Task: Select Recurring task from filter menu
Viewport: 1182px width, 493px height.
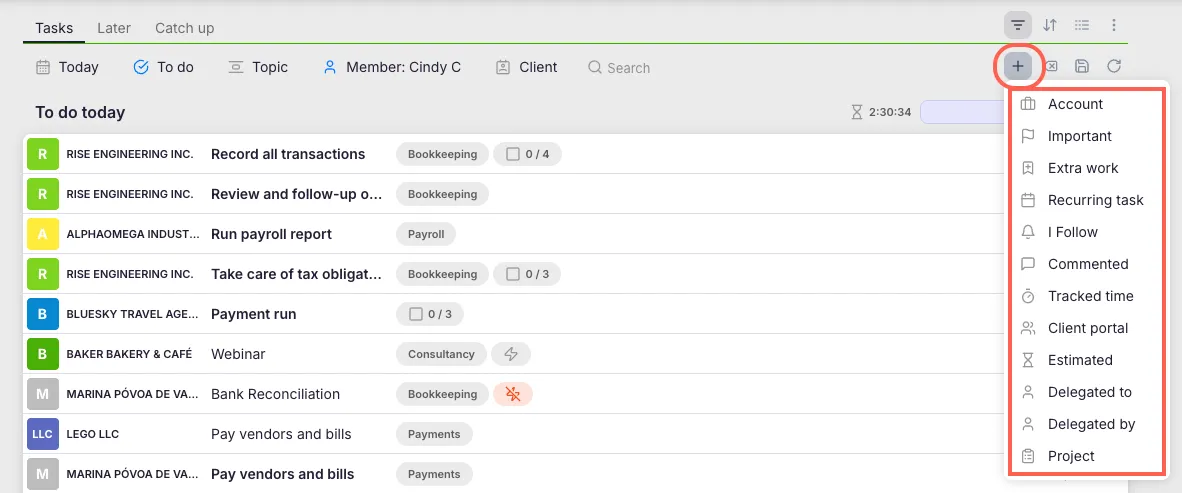Action: tap(1095, 200)
